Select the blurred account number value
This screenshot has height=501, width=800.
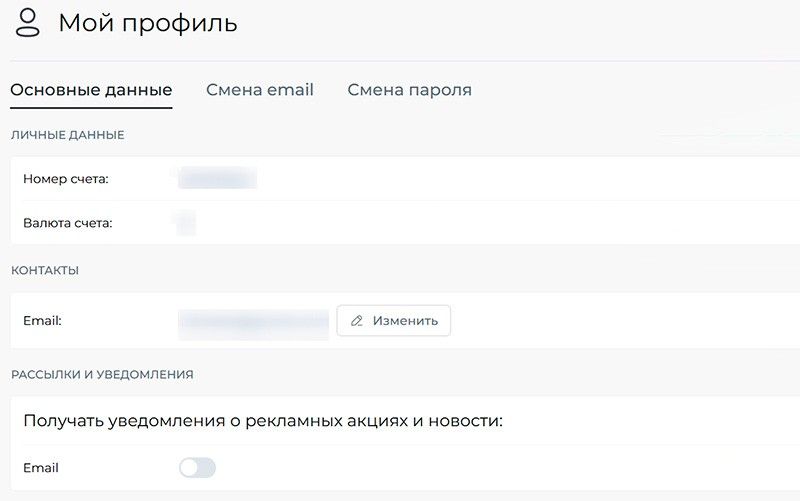217,179
